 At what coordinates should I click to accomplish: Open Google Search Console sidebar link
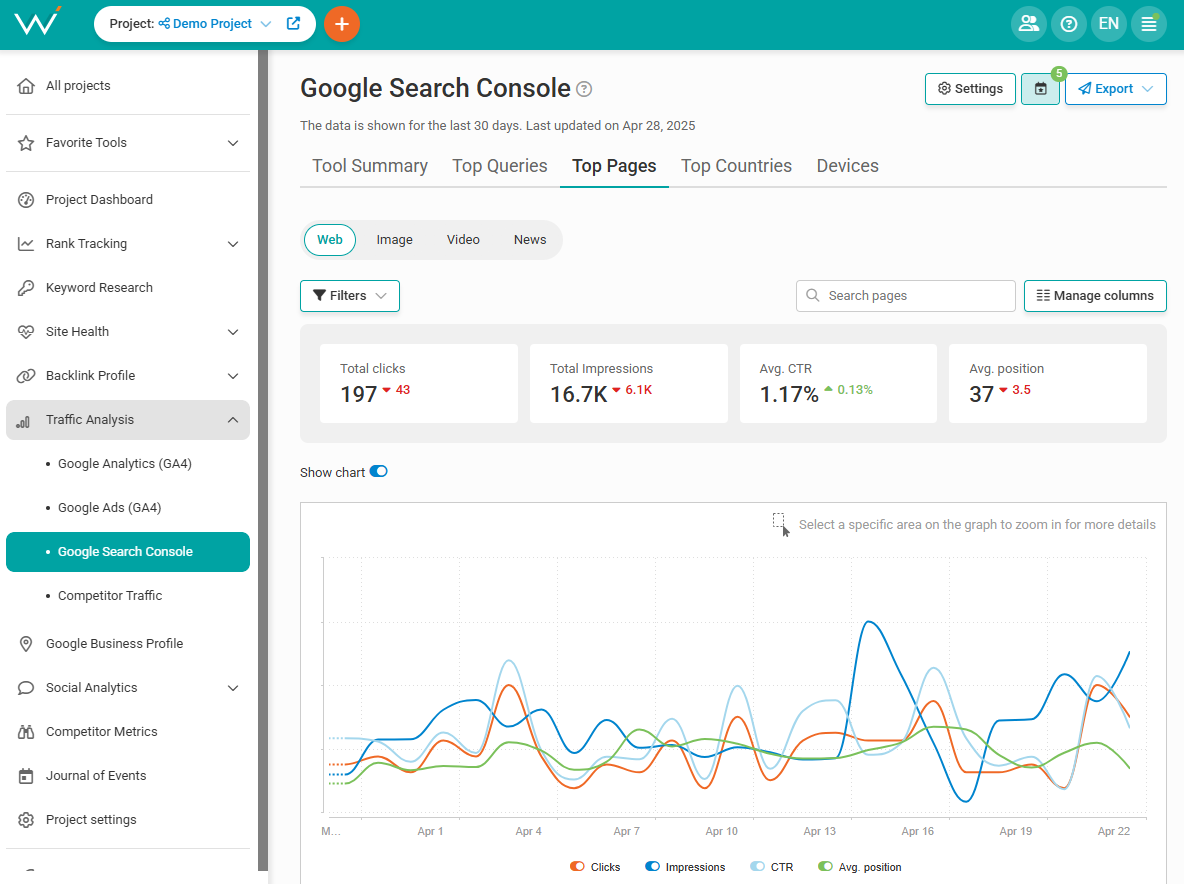128,552
